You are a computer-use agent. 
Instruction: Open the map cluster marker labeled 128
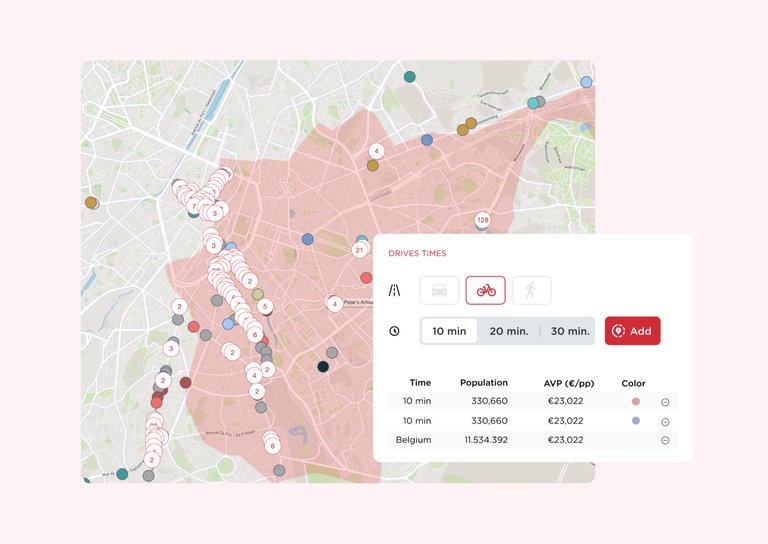click(x=483, y=220)
